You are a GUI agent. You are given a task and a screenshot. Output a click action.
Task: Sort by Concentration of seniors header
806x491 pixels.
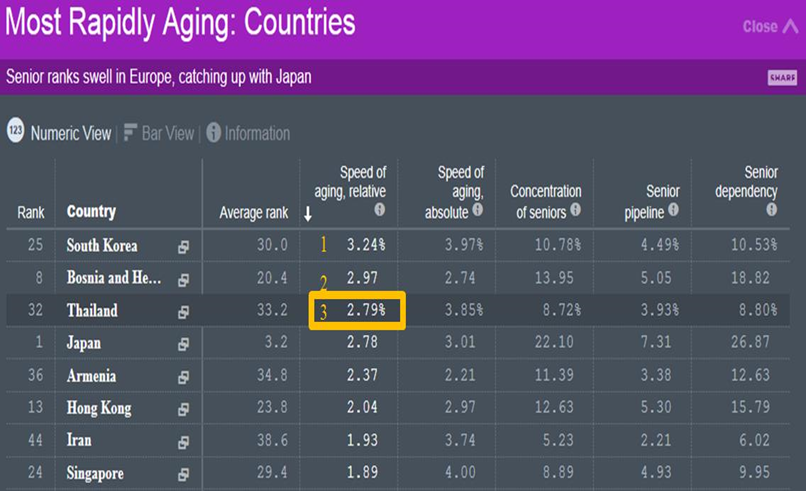[x=546, y=202]
